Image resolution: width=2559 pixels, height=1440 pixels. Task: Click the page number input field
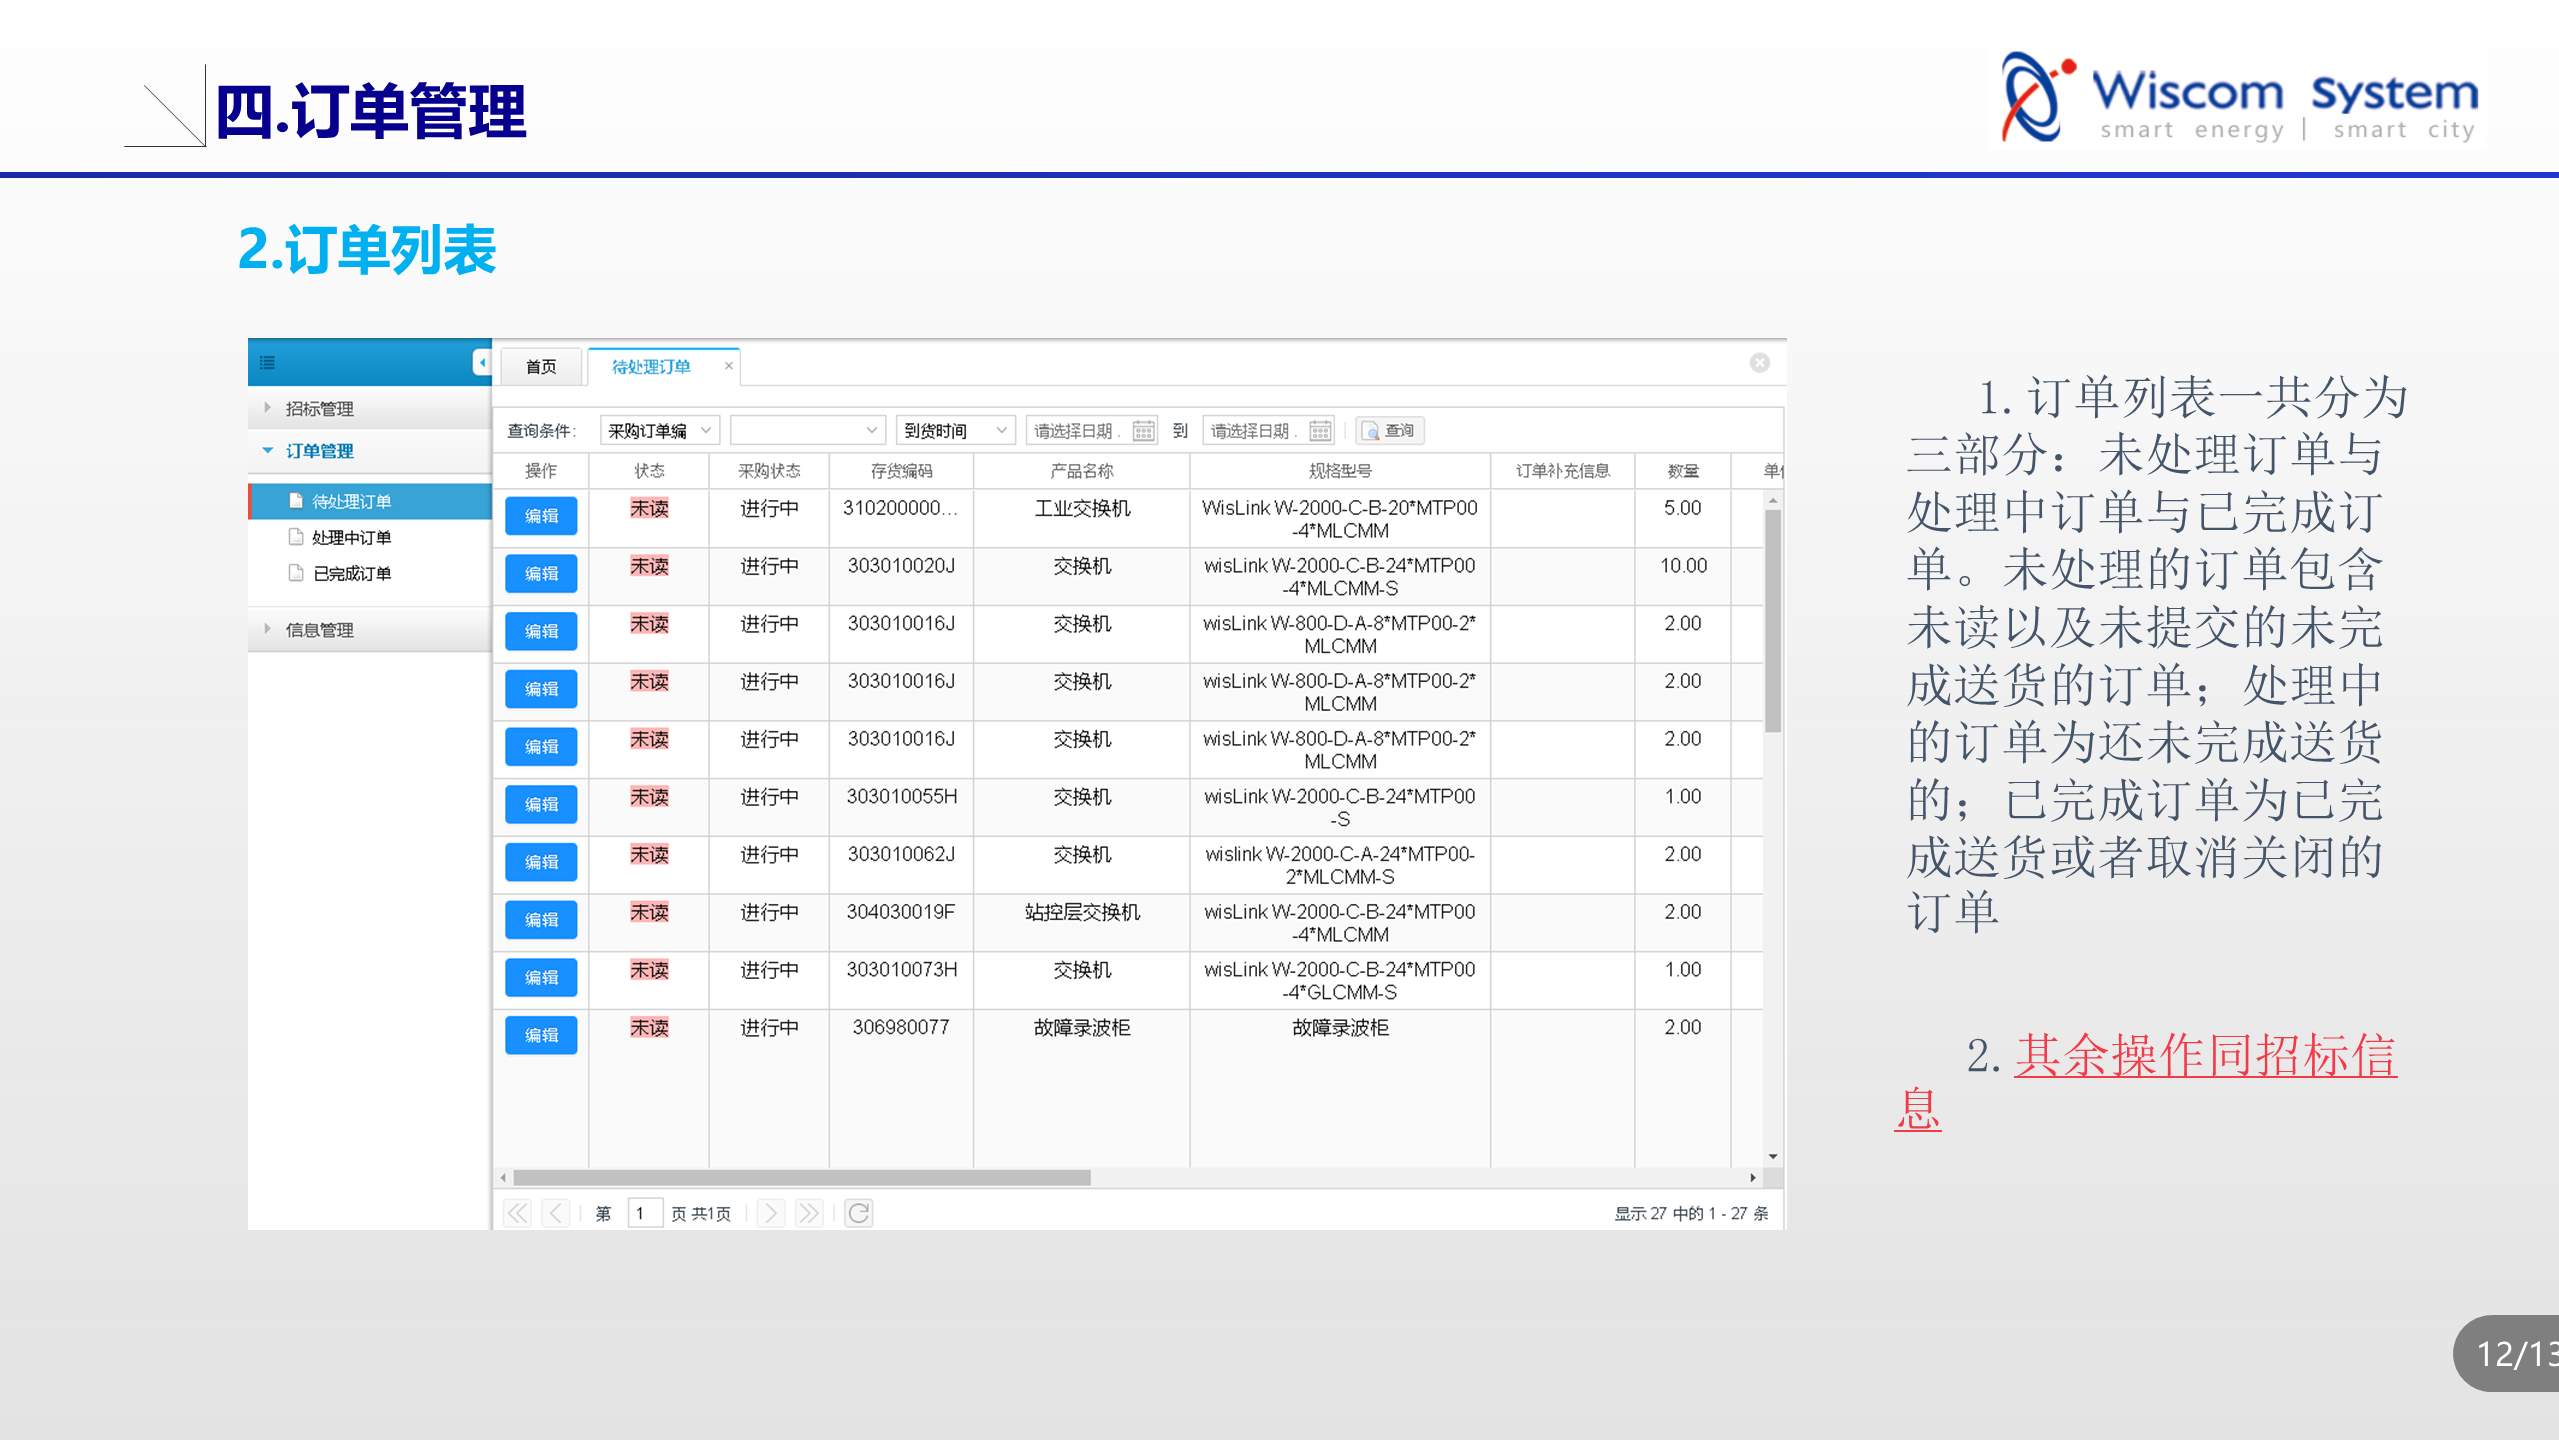(644, 1213)
